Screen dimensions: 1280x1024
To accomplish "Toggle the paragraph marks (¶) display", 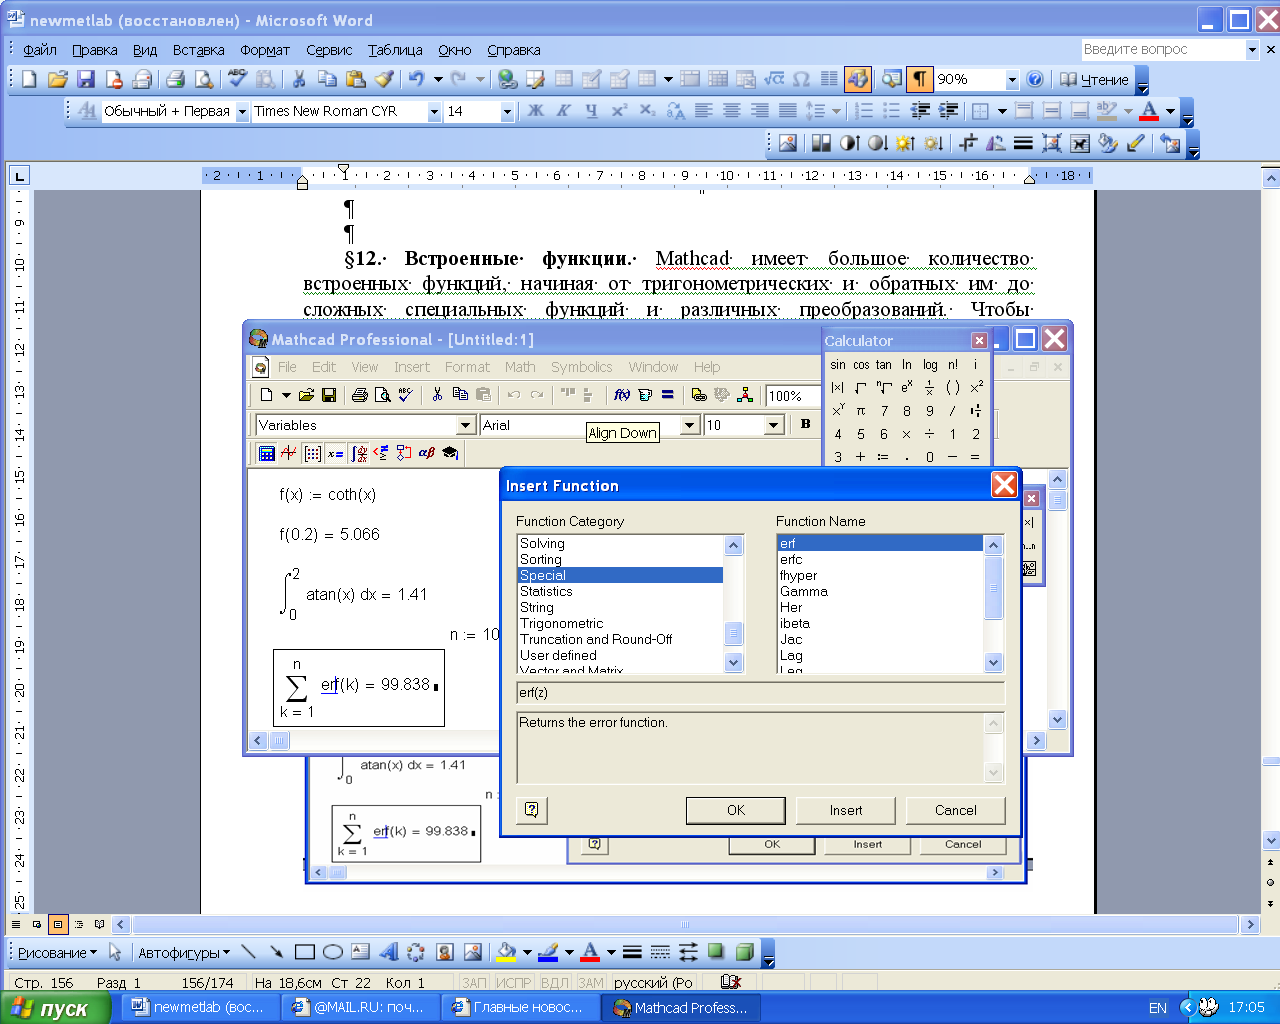I will click(x=919, y=79).
